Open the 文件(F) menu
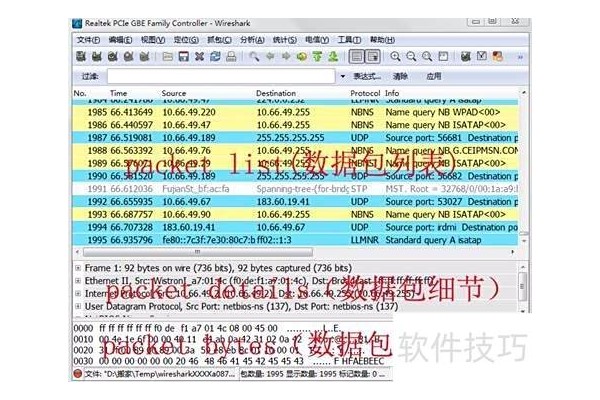 pos(88,40)
